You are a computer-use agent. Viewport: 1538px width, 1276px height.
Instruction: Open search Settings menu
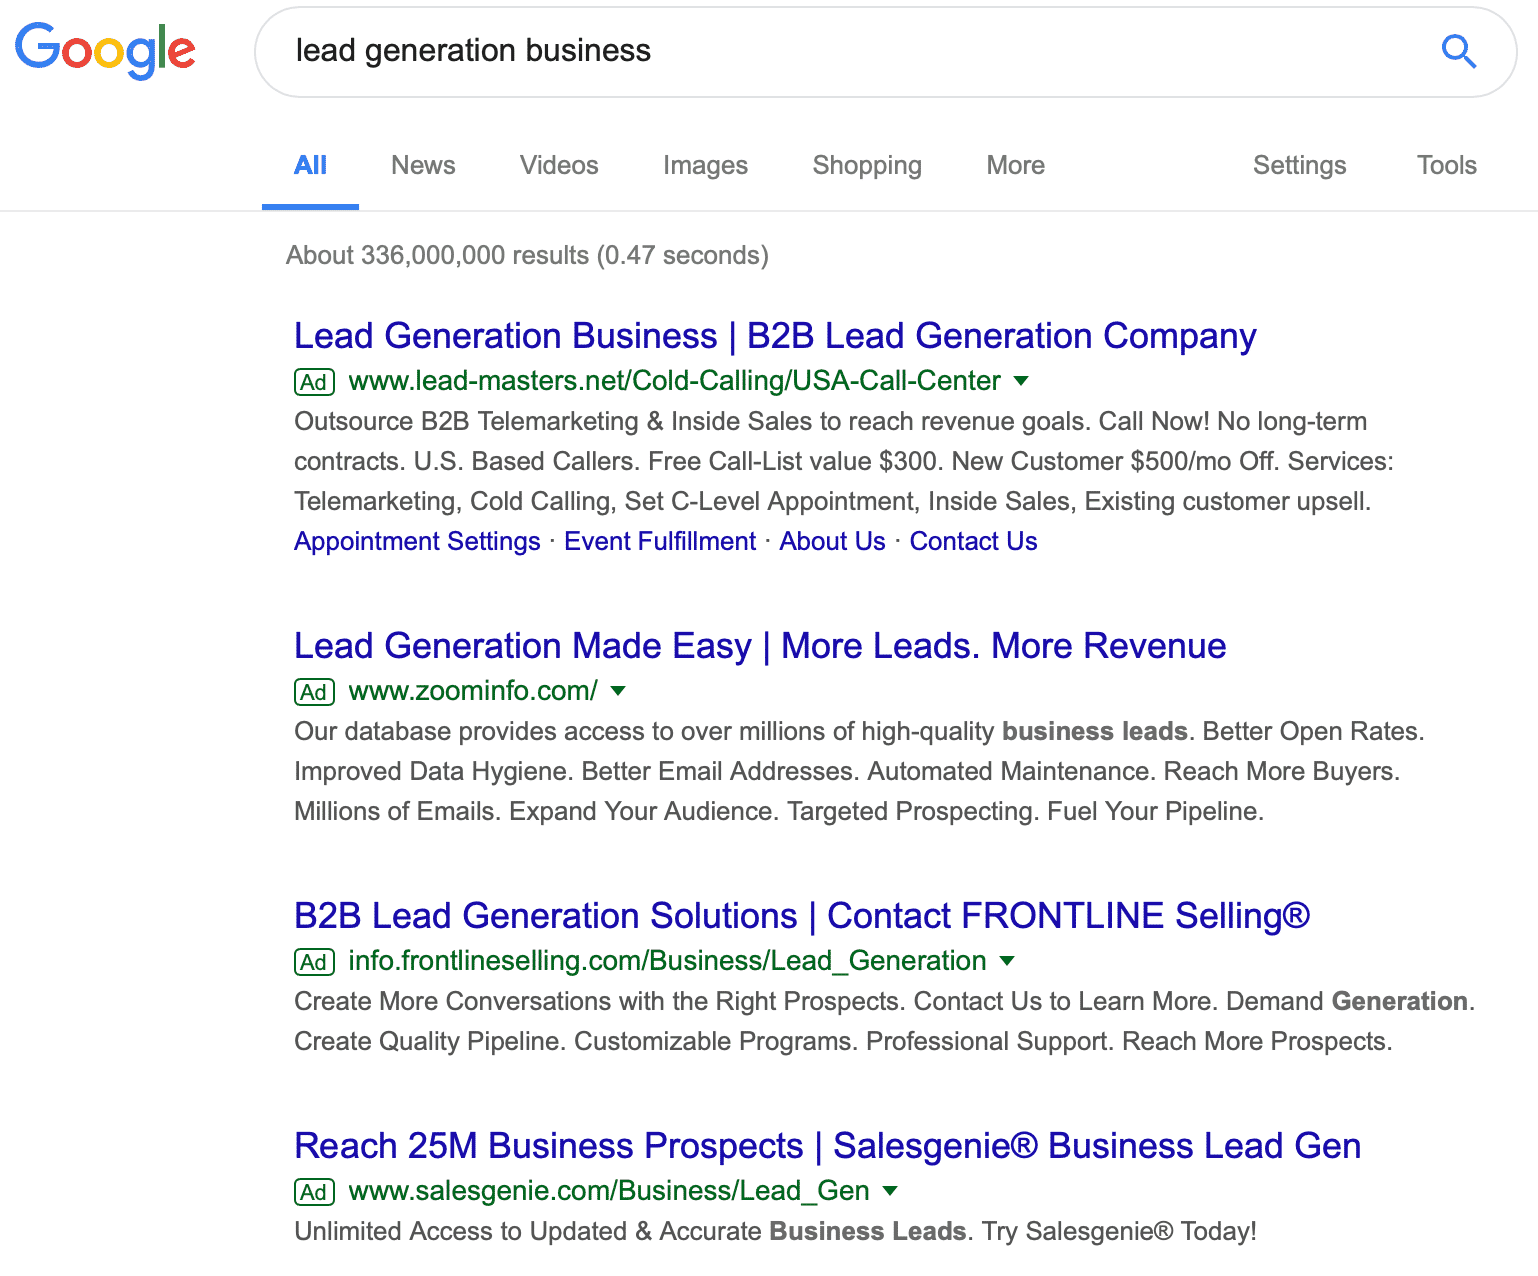(1299, 166)
